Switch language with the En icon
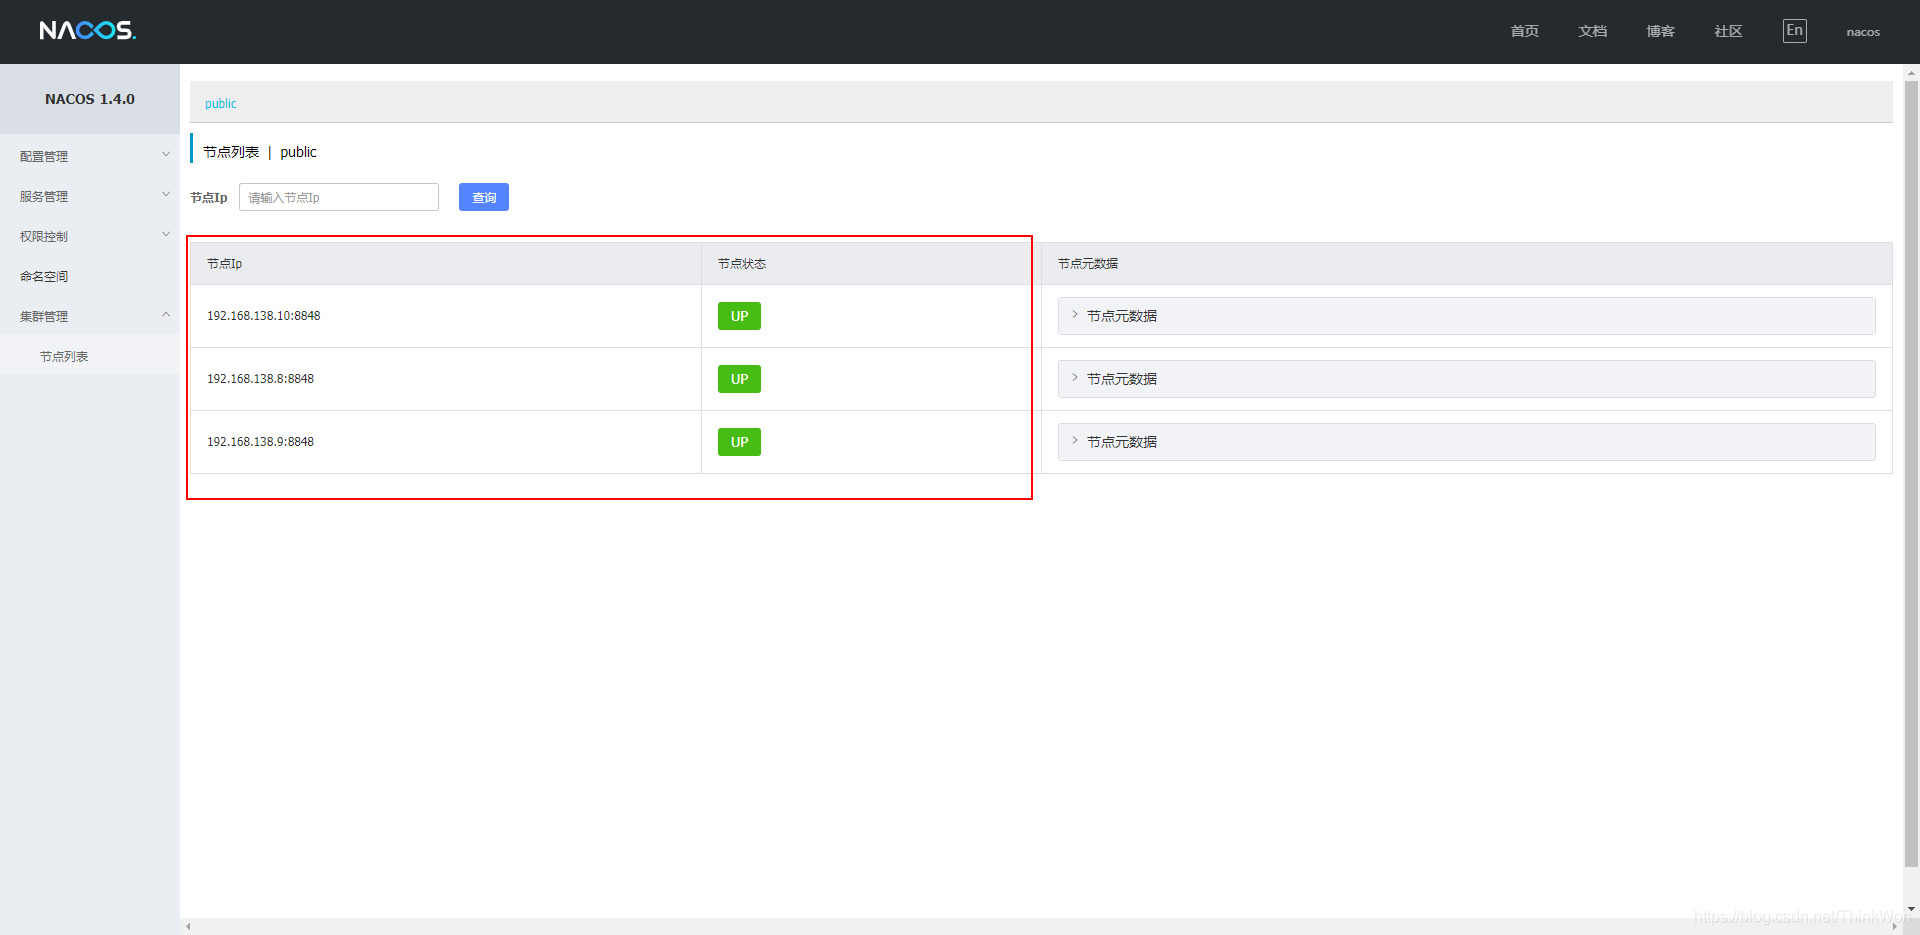 pyautogui.click(x=1795, y=31)
